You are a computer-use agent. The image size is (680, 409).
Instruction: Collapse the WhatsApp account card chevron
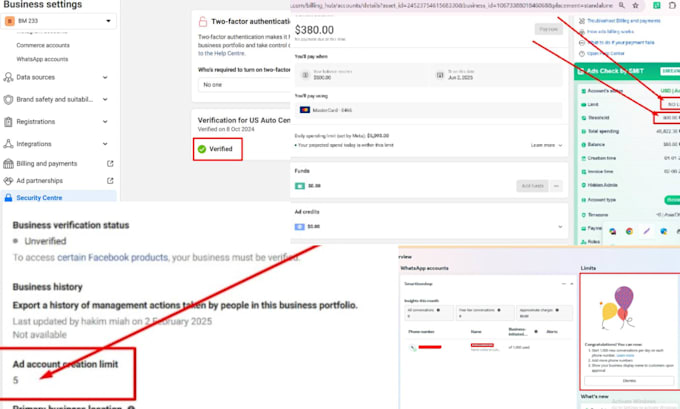click(572, 284)
